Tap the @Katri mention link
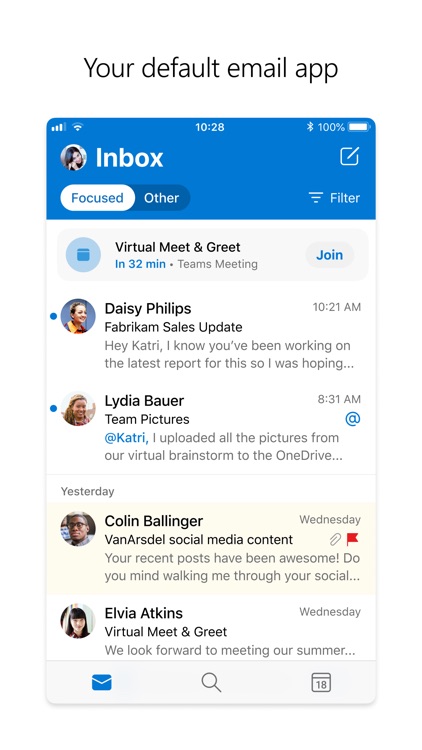This screenshot has width=422, height=750. (x=126, y=438)
